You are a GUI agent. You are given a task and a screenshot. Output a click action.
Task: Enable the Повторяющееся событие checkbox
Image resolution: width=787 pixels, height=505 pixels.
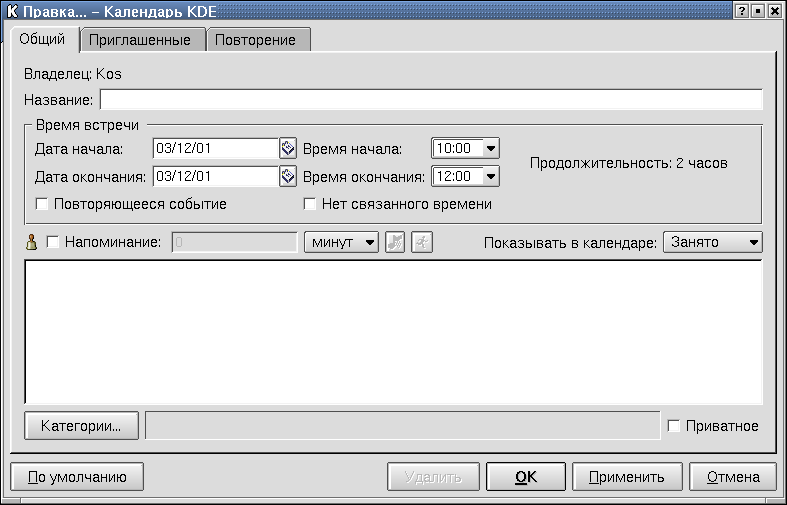(42, 204)
